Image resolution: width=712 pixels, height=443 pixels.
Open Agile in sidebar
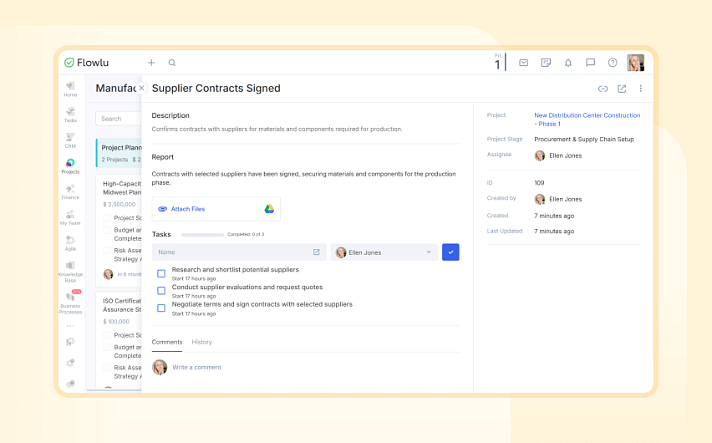coord(70,243)
